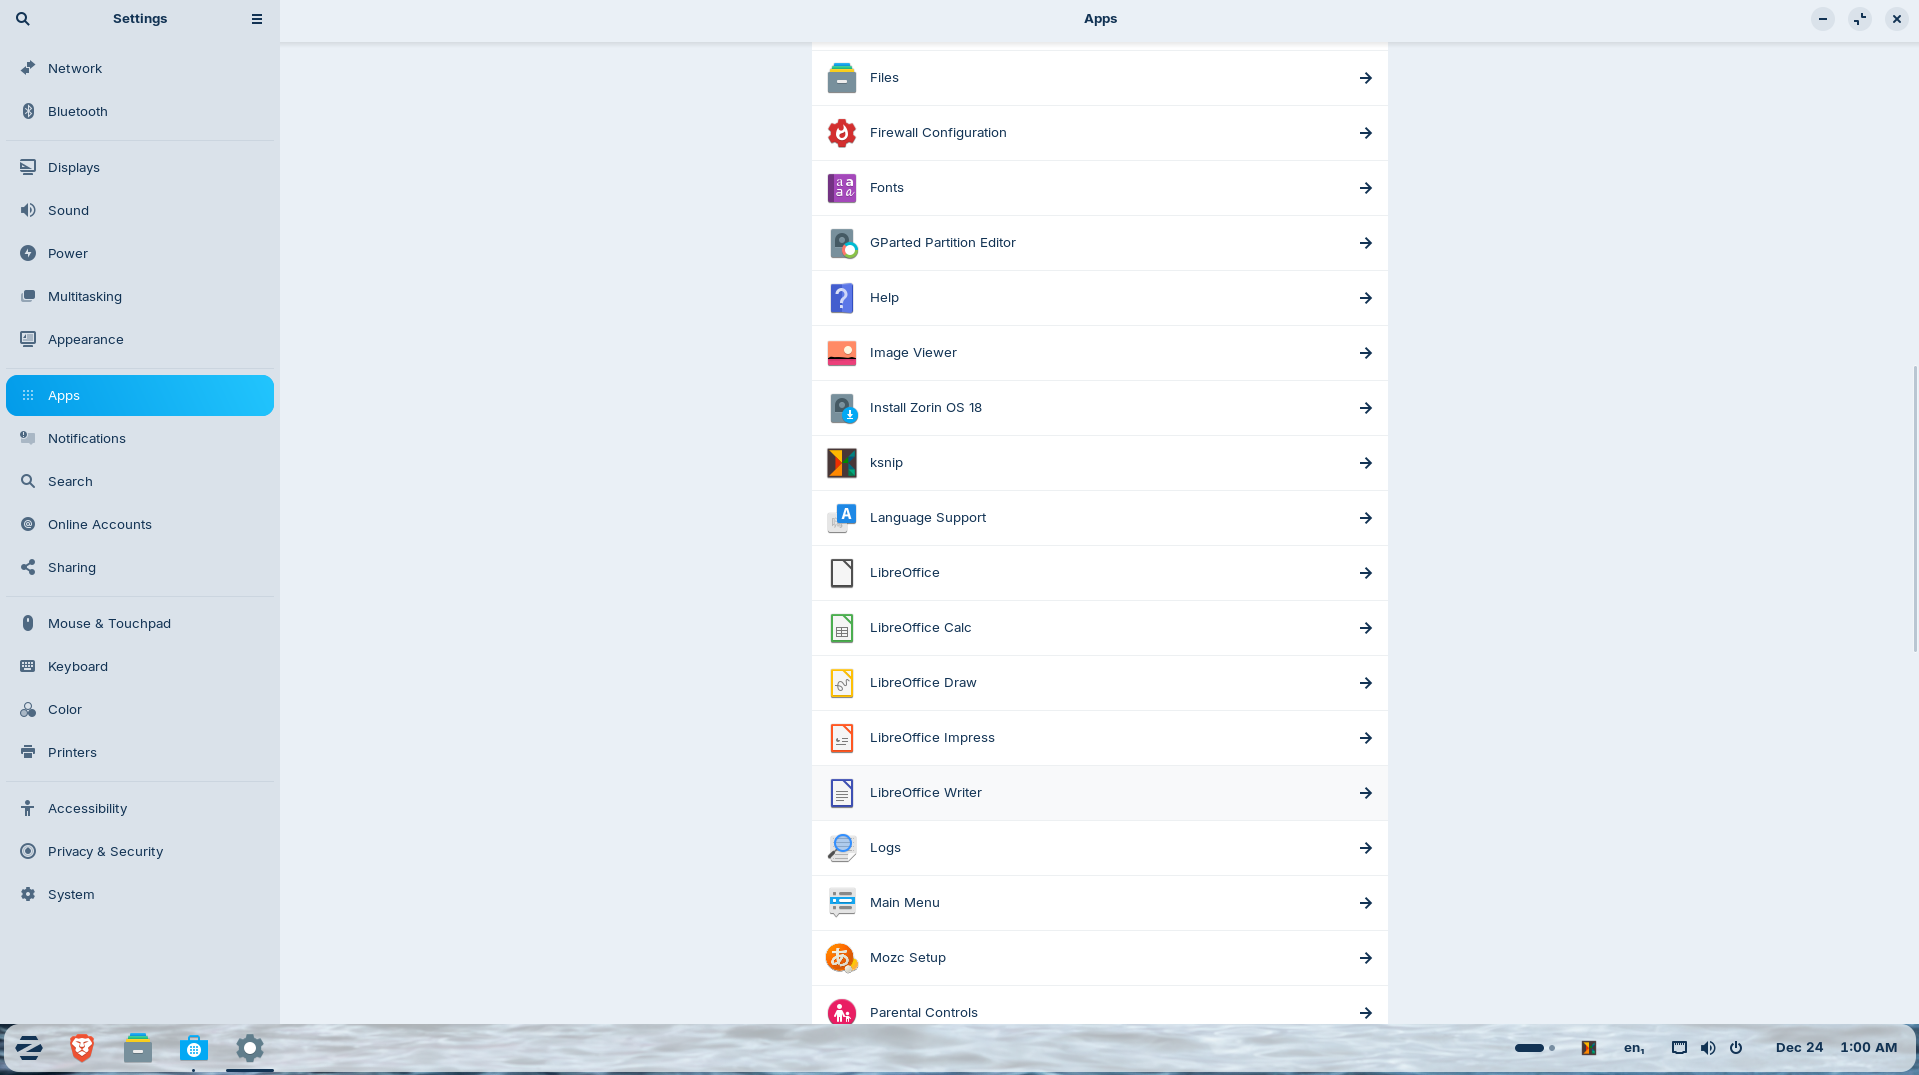Screen dimensions: 1919x1075
Task: Click the Firewall Configuration app icon
Action: click(x=841, y=132)
